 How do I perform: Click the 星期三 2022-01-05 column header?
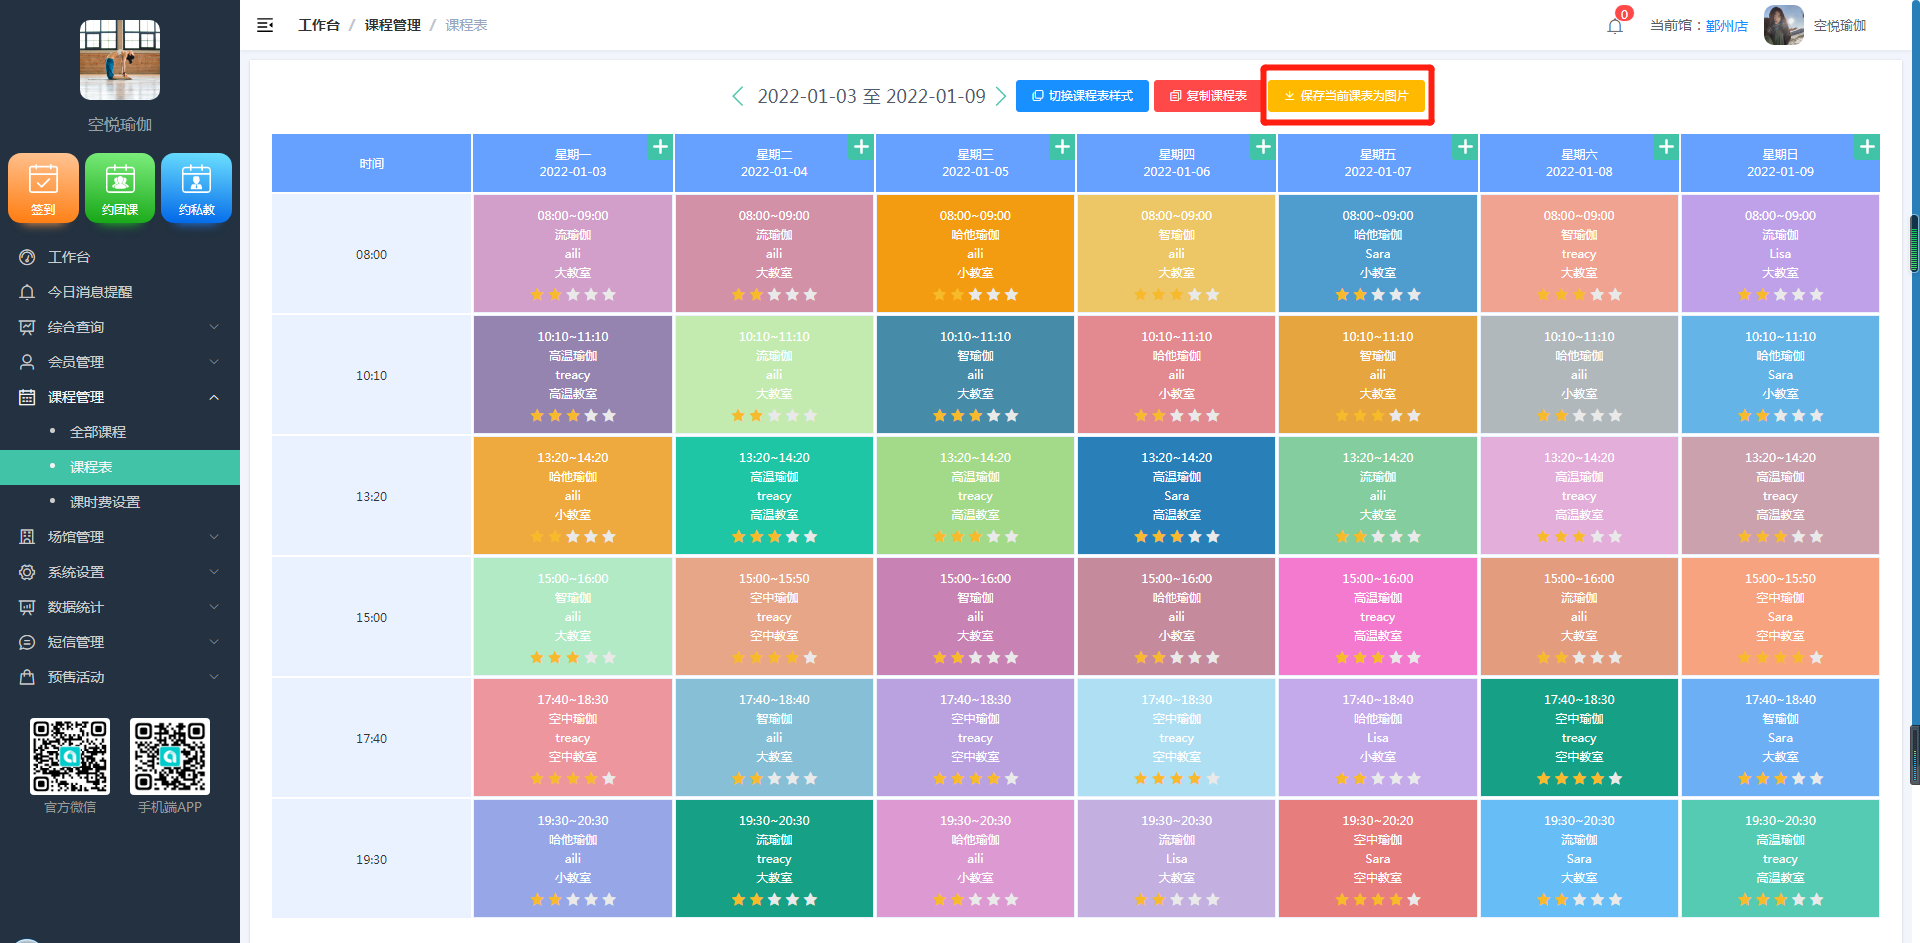point(975,163)
